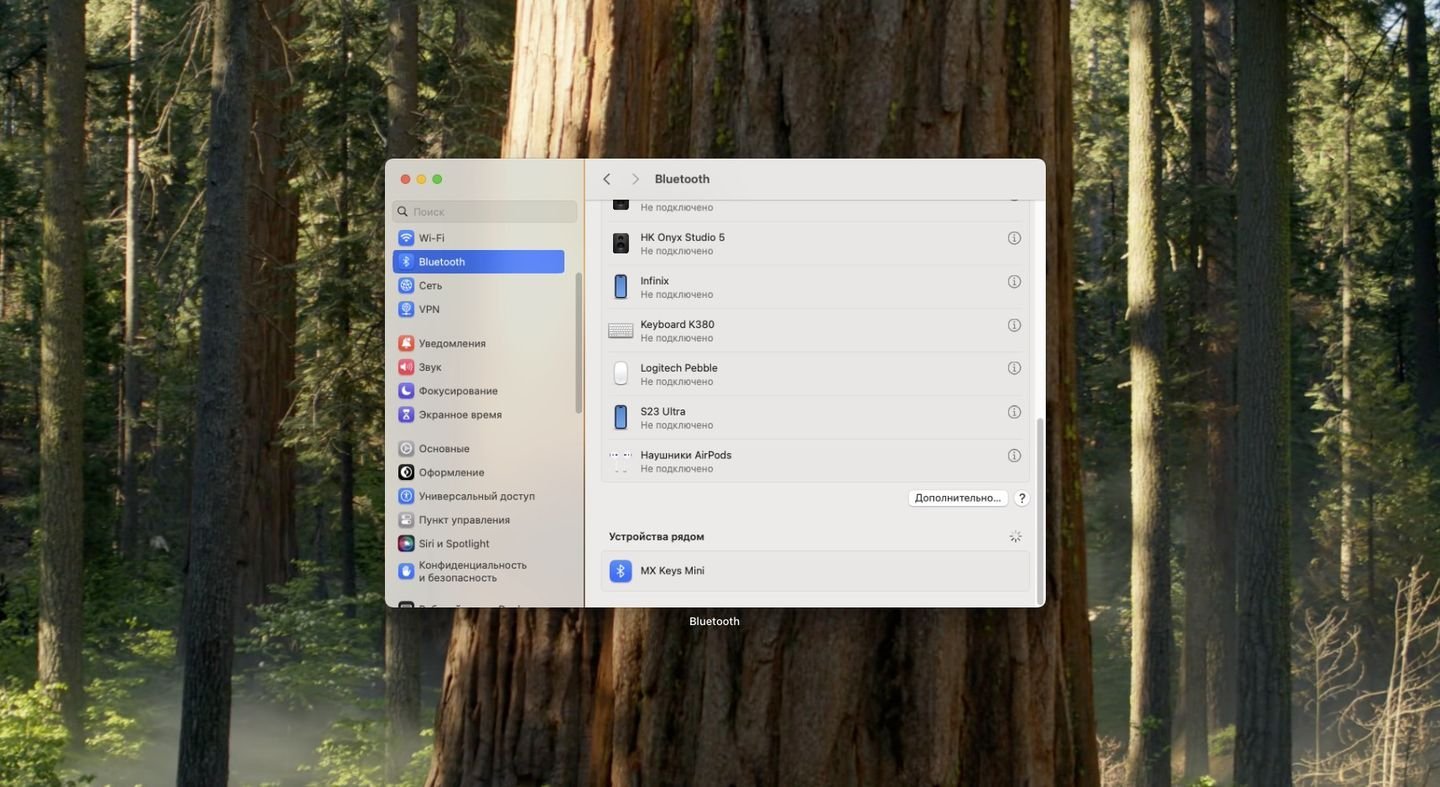Open VPN settings in sidebar
Screen dimensions: 1440x787
(478, 310)
